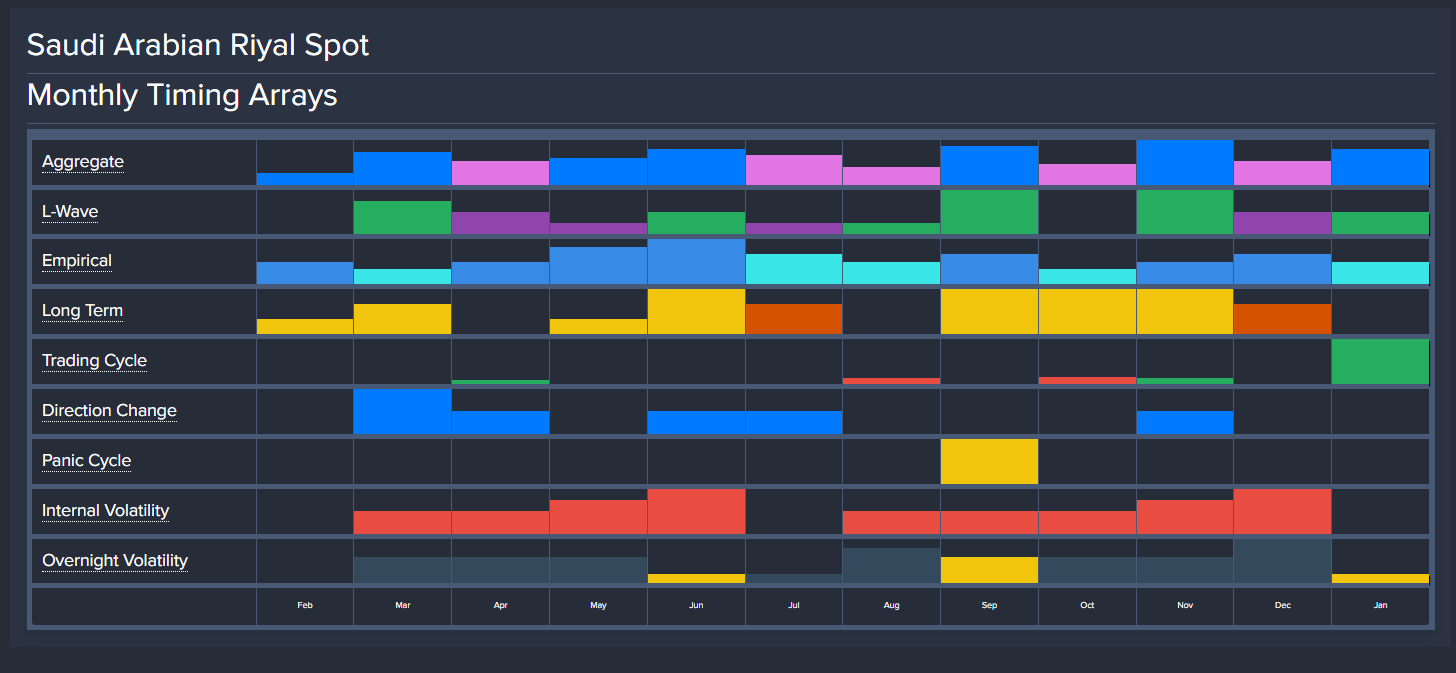The height and width of the screenshot is (673, 1456).
Task: Click the yellow Panic Cycle bar in September
Action: tap(989, 461)
